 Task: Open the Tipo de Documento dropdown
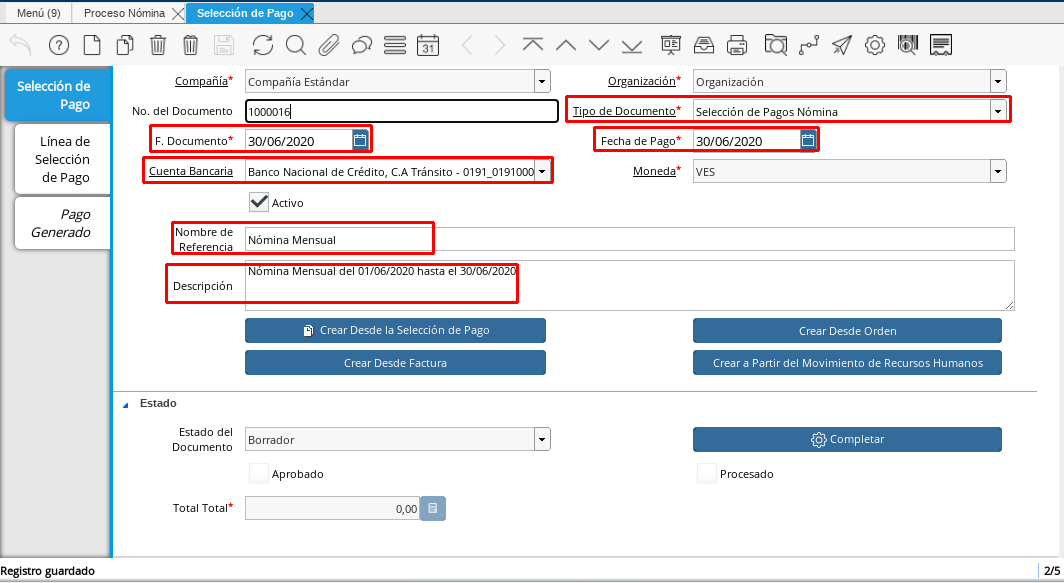998,111
